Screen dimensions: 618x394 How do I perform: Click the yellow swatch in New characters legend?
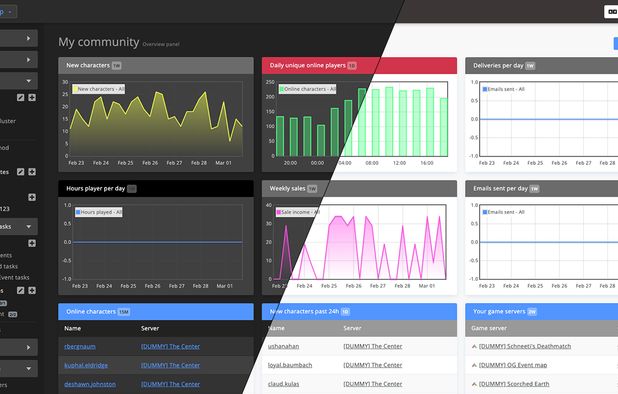(75, 89)
